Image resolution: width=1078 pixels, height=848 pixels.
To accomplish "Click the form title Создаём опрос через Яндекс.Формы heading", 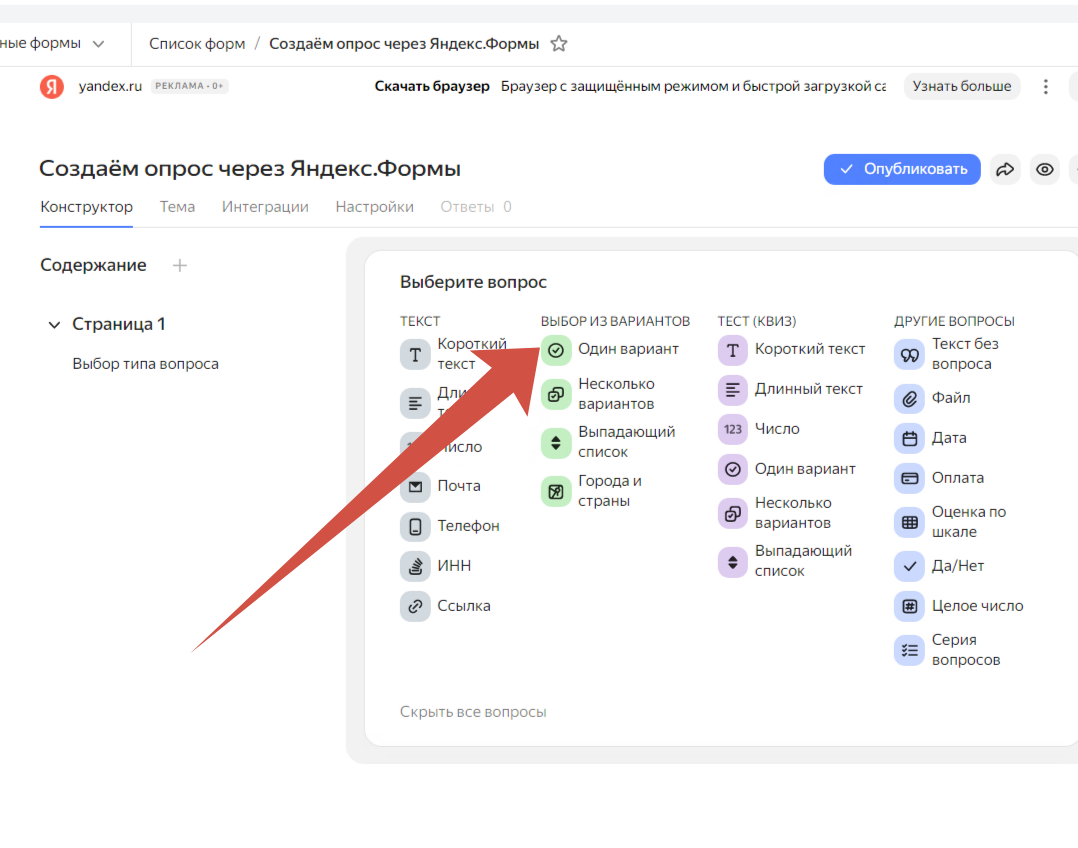I will pos(250,168).
